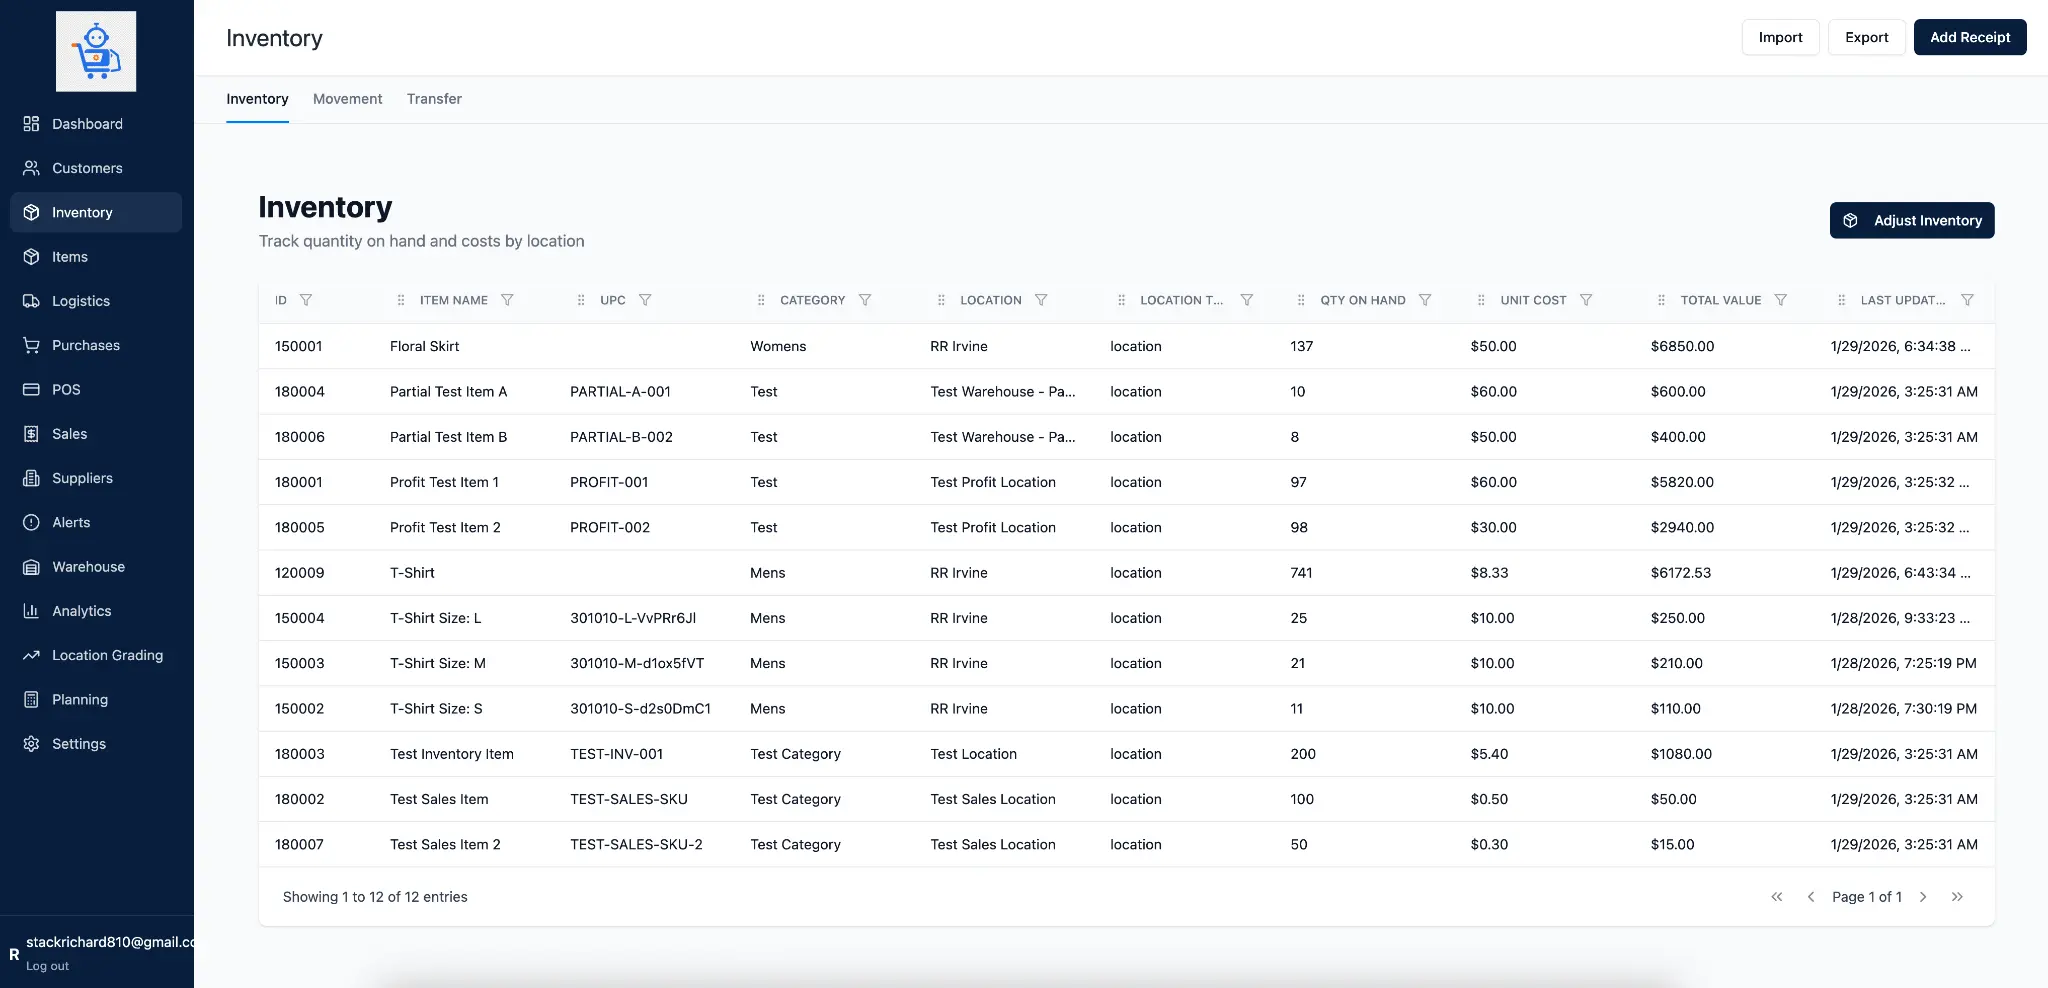Open the POS screen

[67, 389]
